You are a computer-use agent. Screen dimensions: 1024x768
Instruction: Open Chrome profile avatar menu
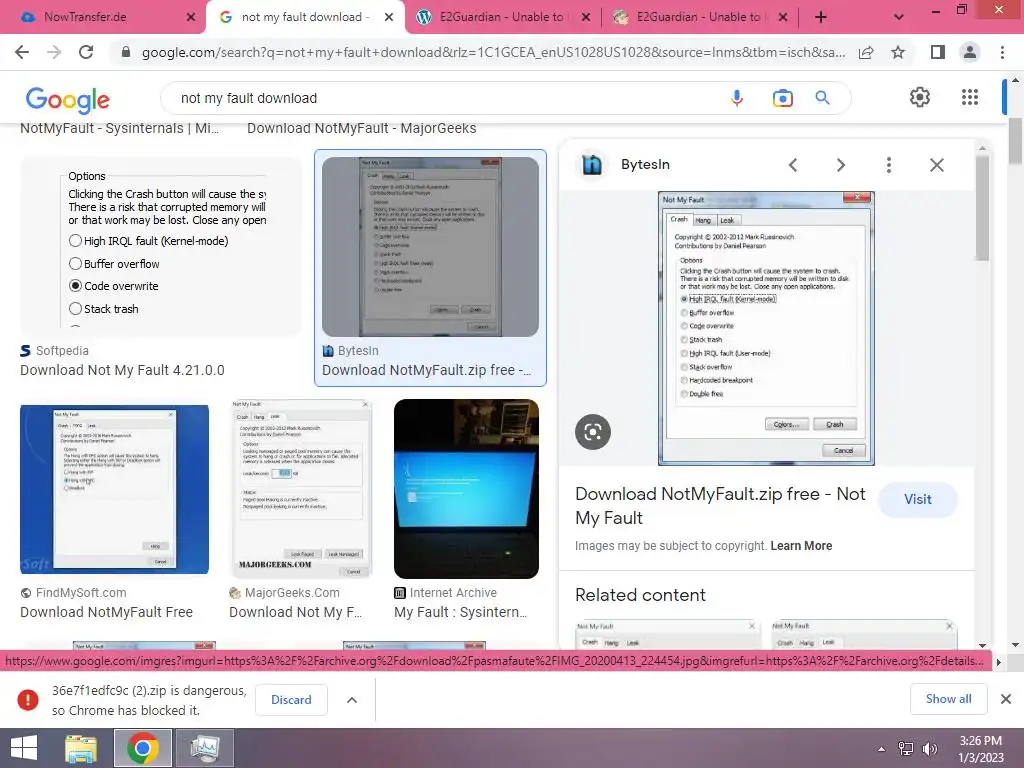pos(970,52)
